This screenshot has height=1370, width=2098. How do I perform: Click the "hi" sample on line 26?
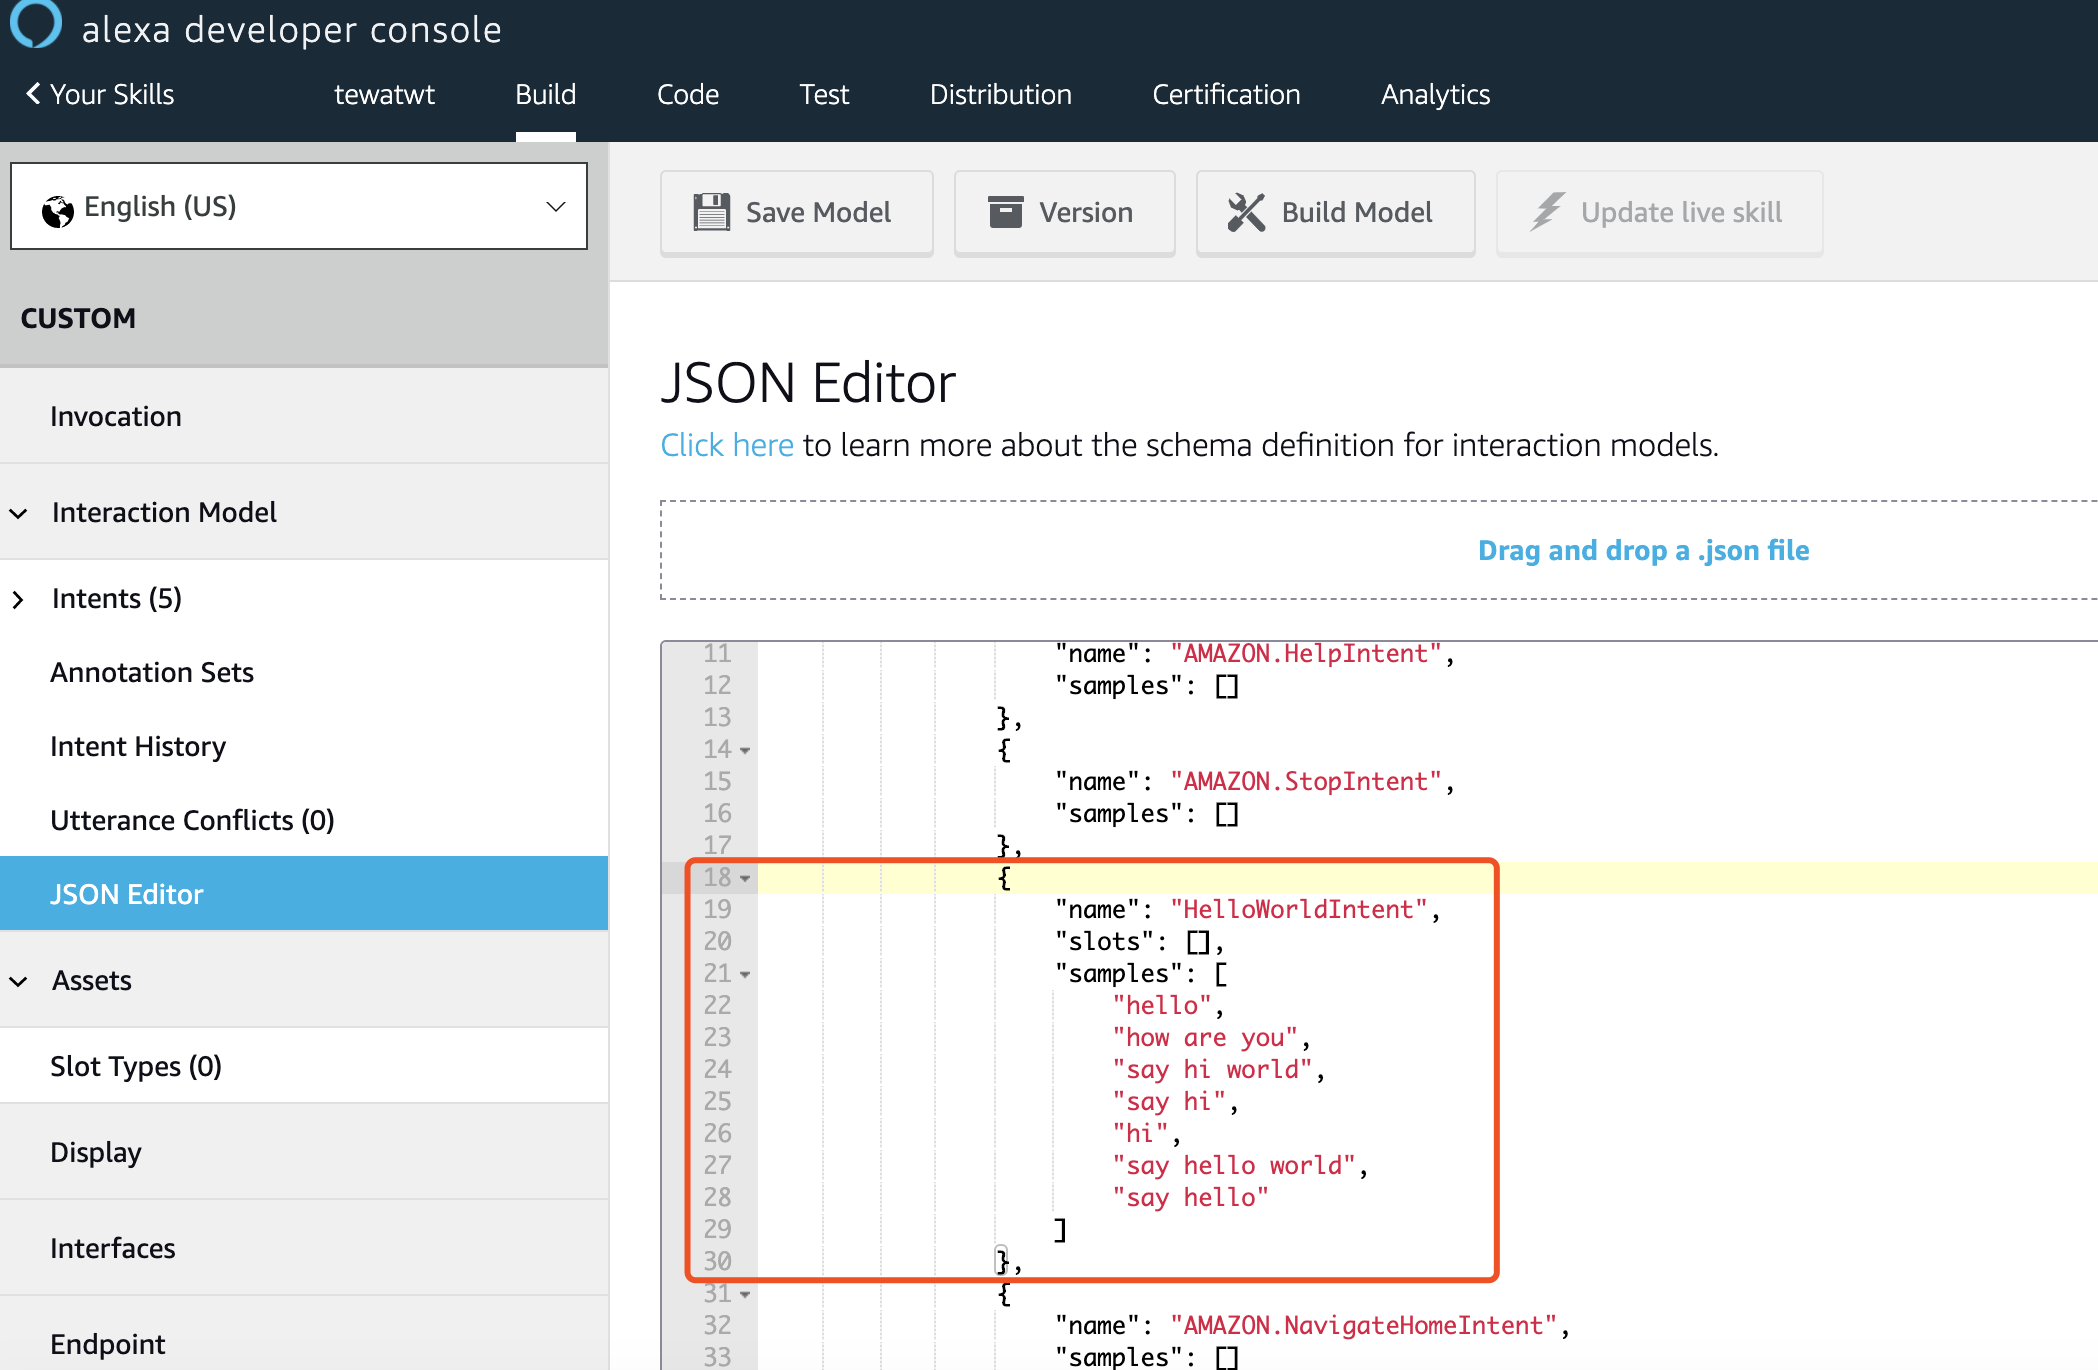click(1140, 1133)
